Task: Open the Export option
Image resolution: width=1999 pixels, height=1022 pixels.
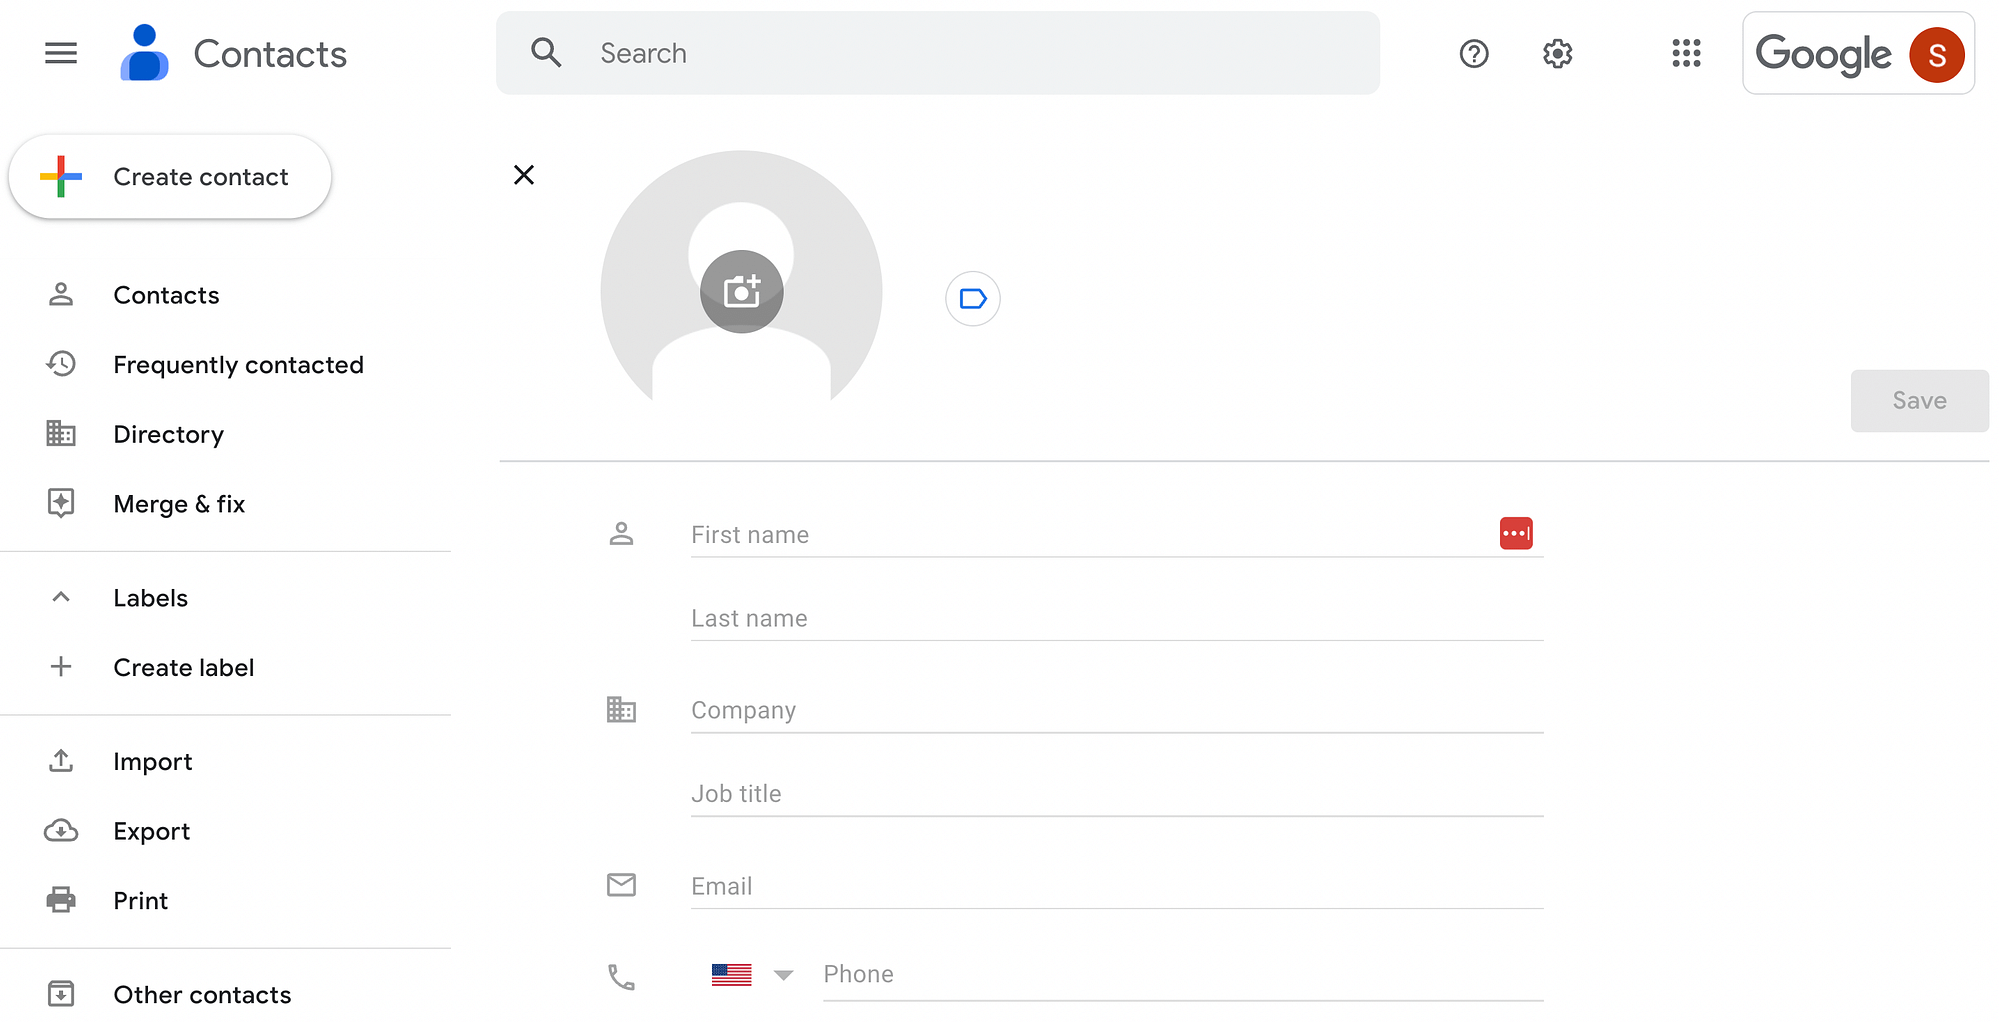Action: point(151,830)
